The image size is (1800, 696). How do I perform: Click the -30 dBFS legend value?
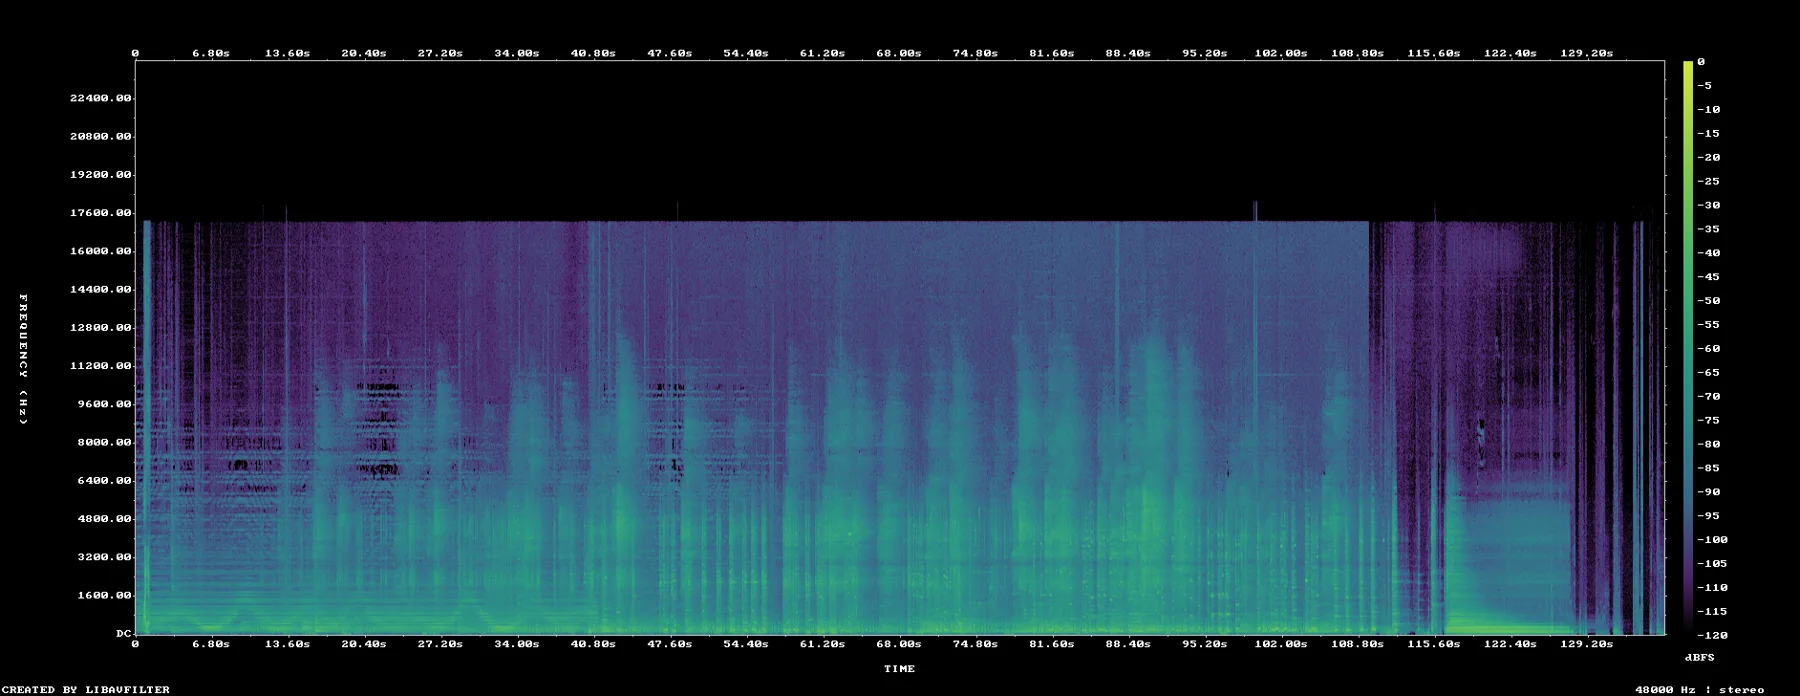(x=1709, y=205)
